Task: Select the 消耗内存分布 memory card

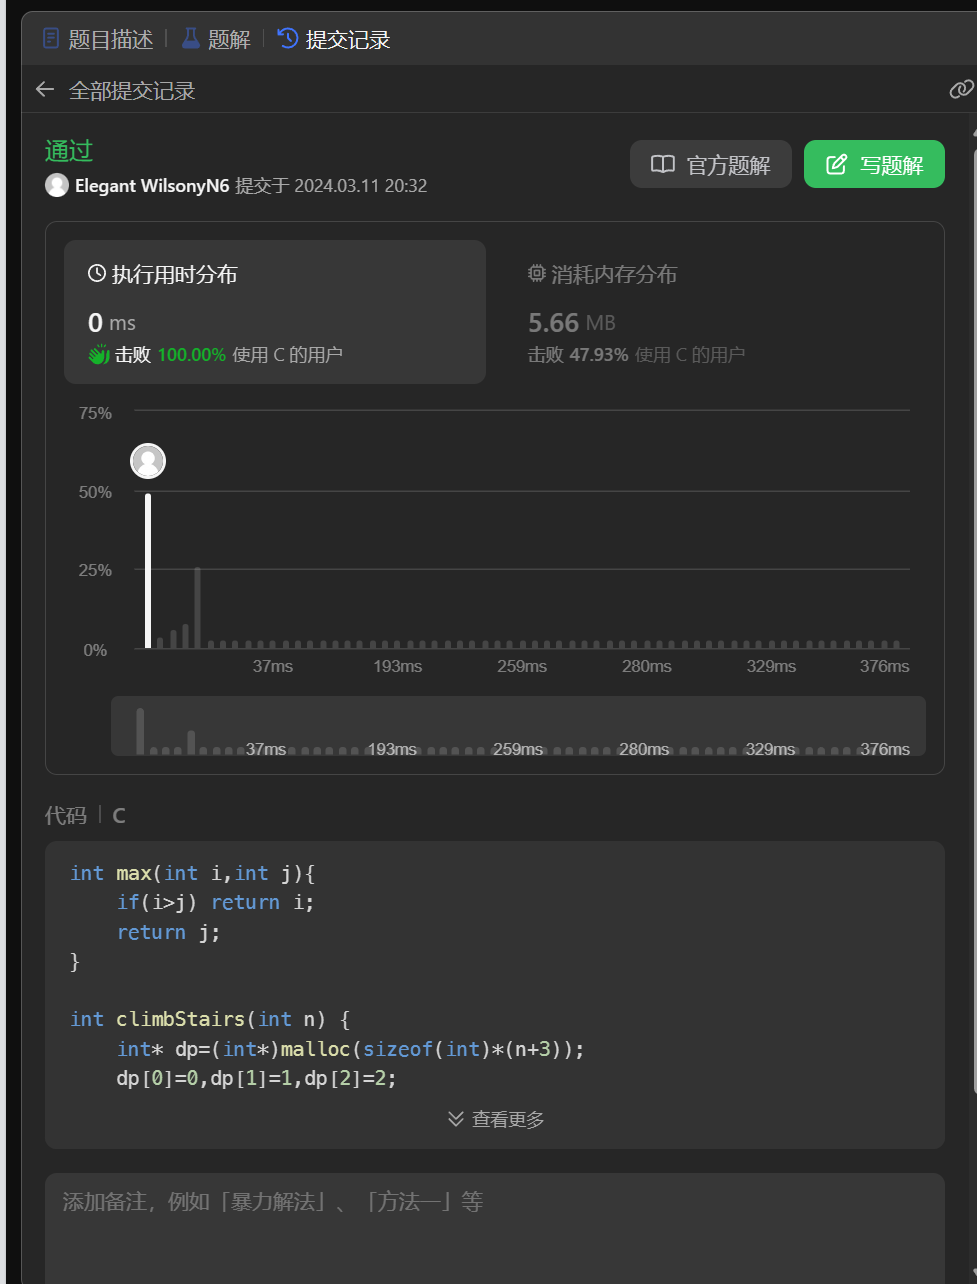Action: [715, 312]
